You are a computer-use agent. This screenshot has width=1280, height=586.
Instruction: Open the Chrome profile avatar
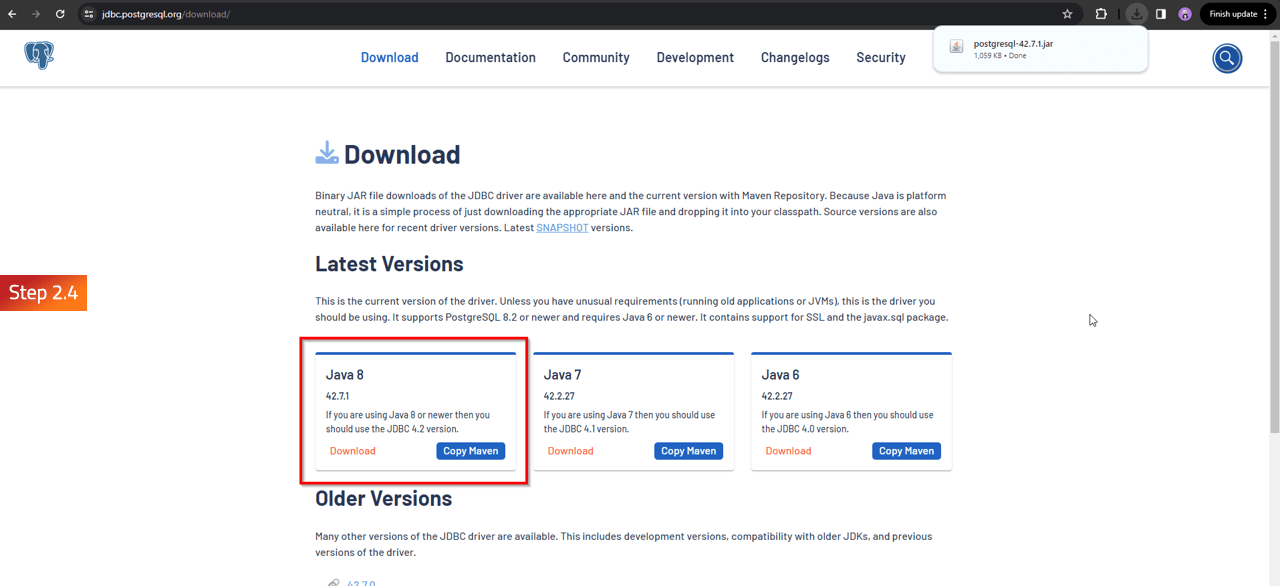[1185, 14]
